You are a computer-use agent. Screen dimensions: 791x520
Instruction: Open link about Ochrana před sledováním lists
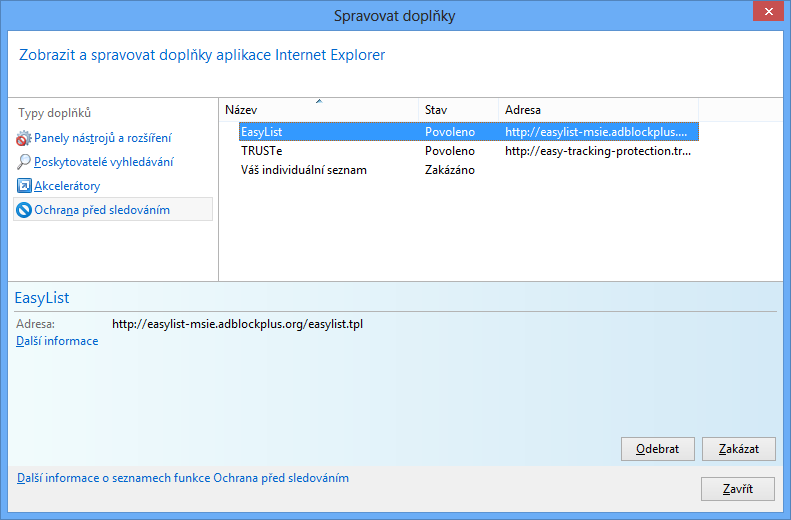pos(183,478)
